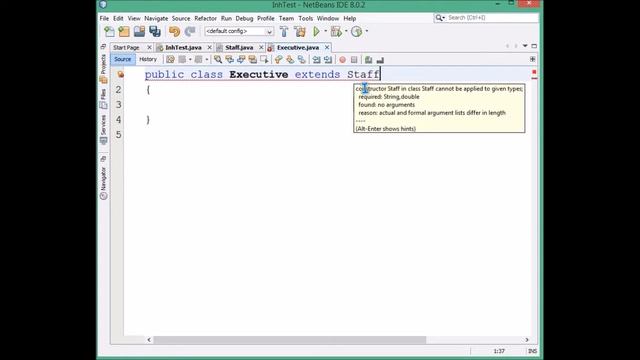
Task: Expand the Profile Project dropdown arrow
Action: pos(367,31)
